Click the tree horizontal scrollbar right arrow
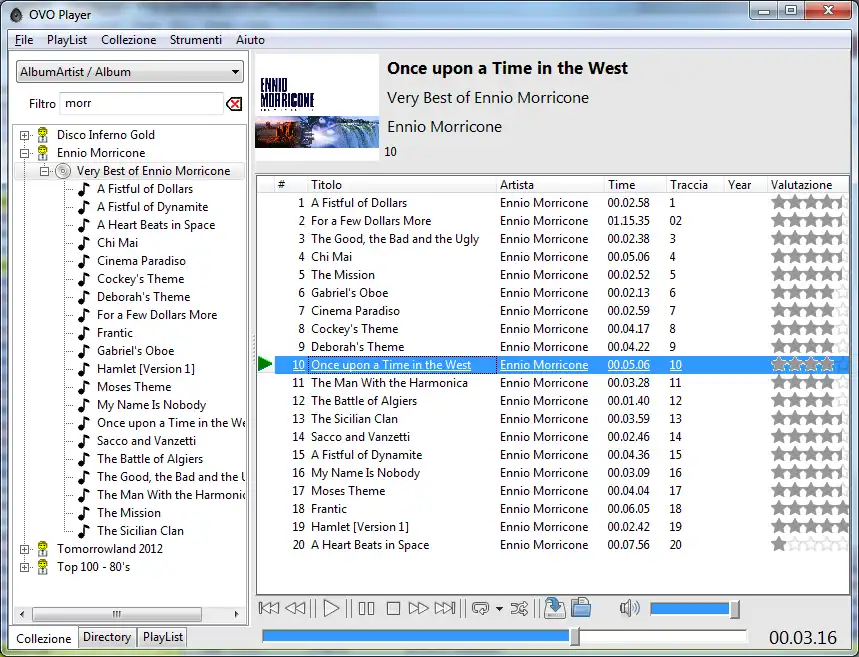 point(236,614)
